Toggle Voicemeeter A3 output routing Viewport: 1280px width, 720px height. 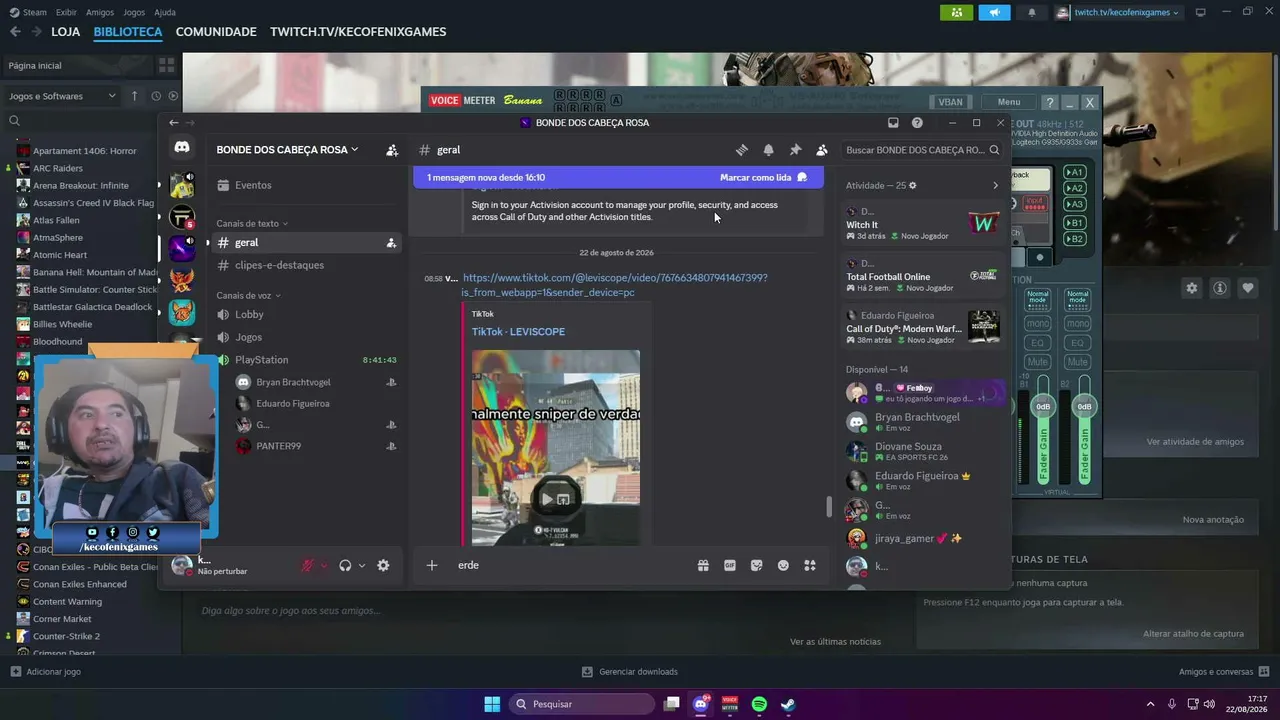click(x=1075, y=204)
